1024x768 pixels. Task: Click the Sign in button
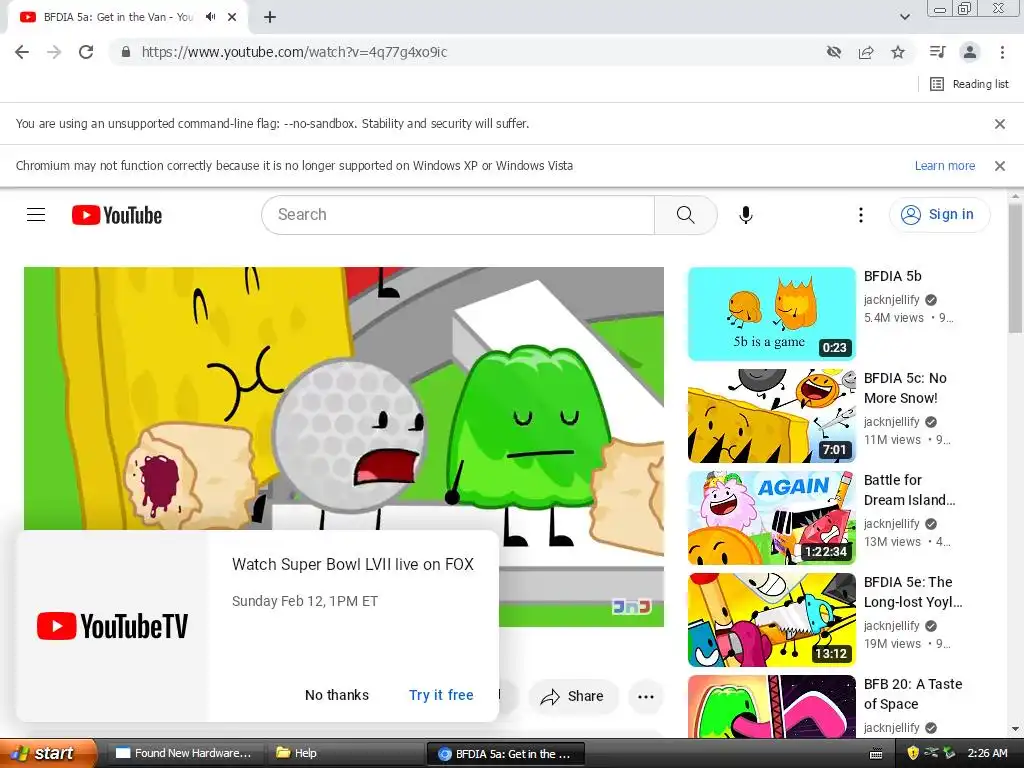939,214
